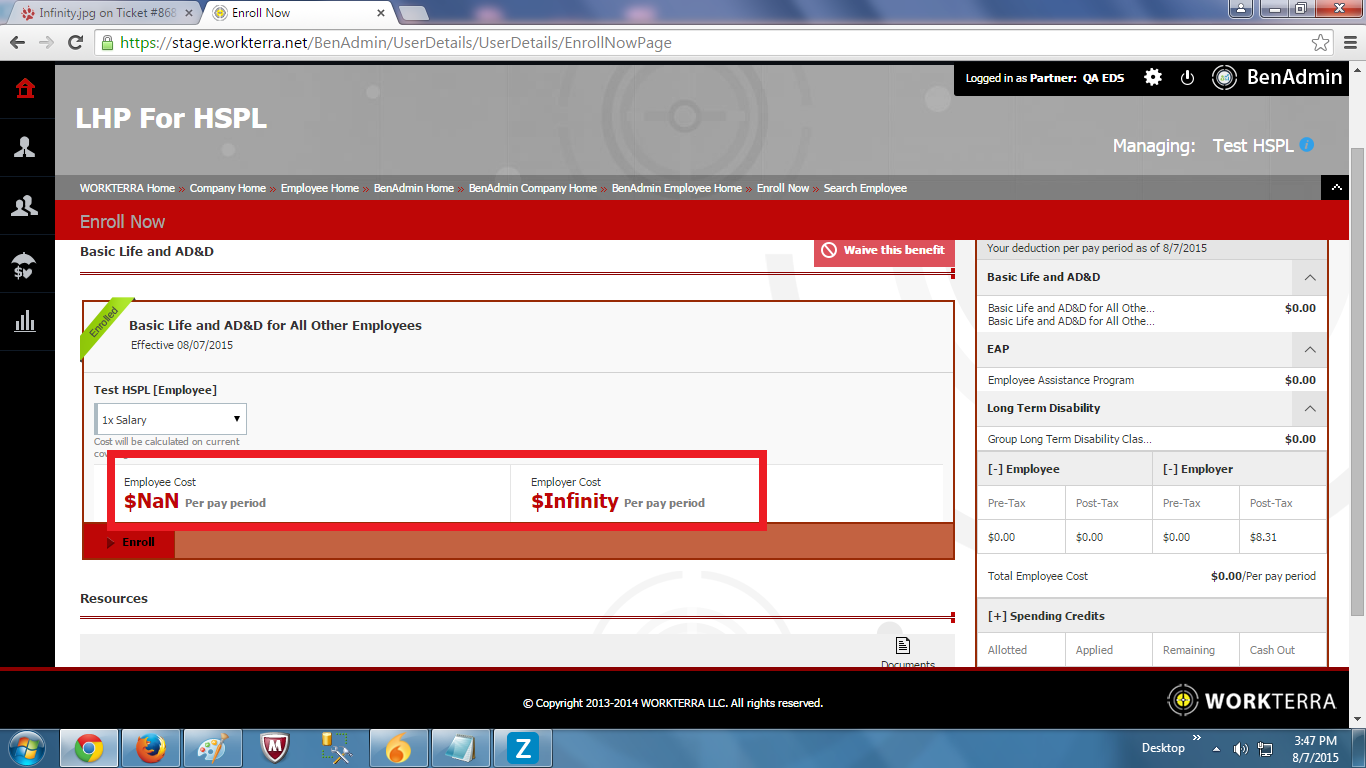
Task: Go to Company Home breadcrumb
Action: click(228, 188)
